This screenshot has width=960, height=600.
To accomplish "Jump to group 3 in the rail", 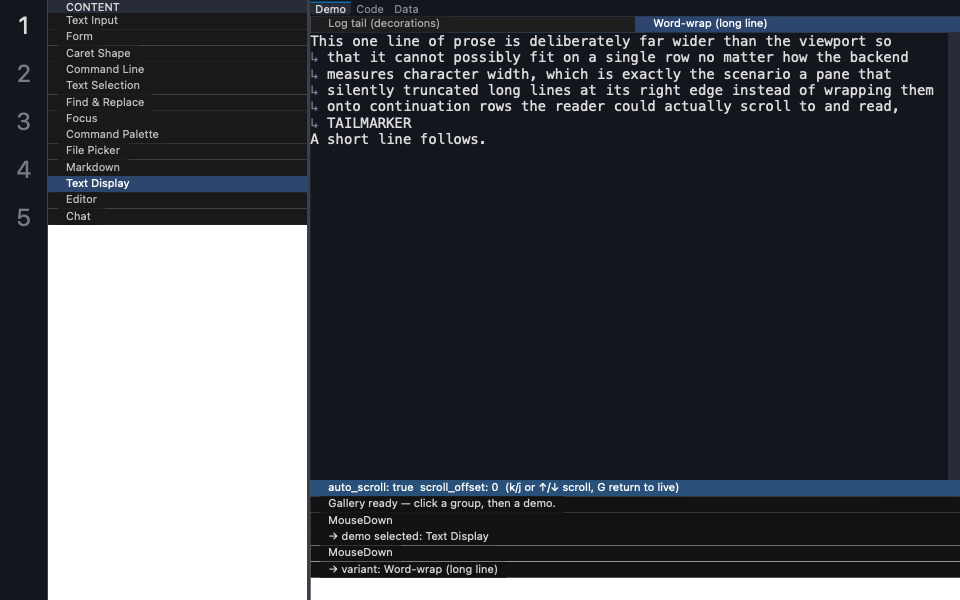I will click(24, 122).
